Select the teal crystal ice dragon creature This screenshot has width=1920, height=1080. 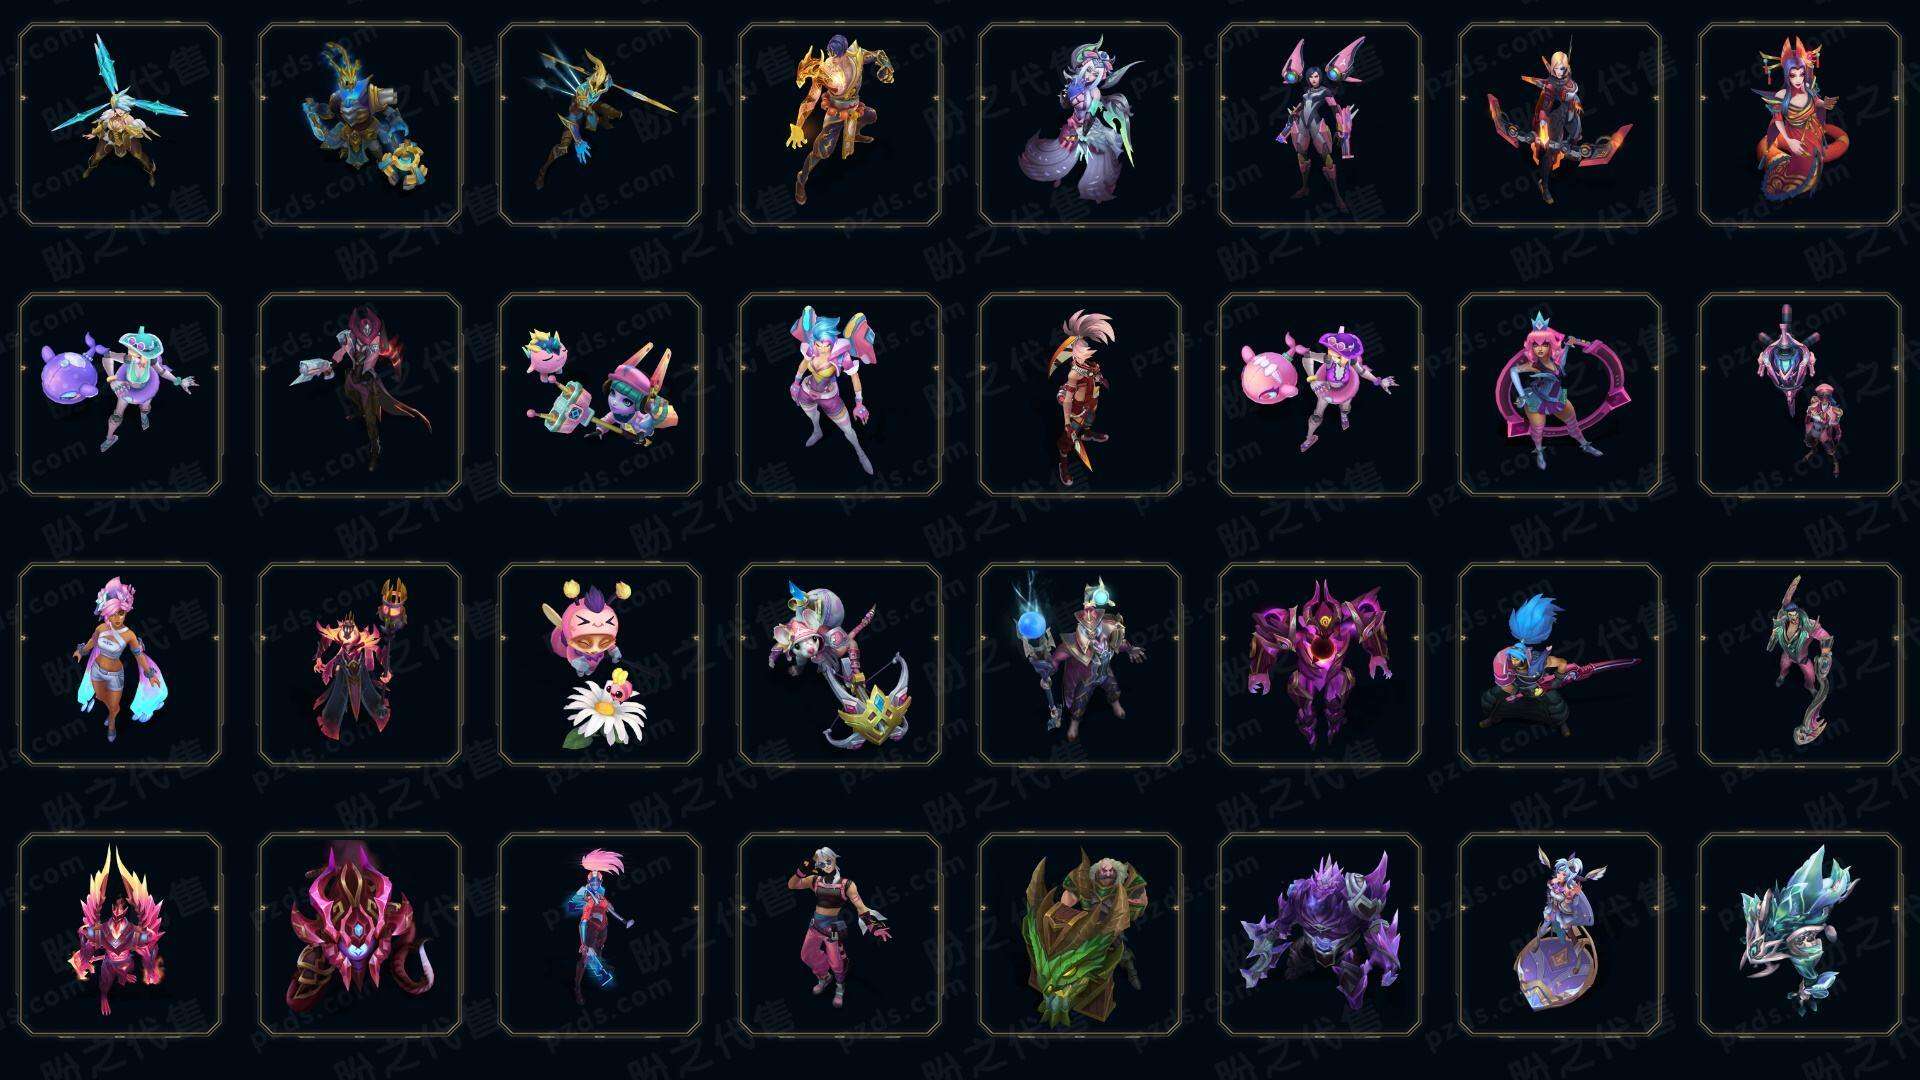1800,934
